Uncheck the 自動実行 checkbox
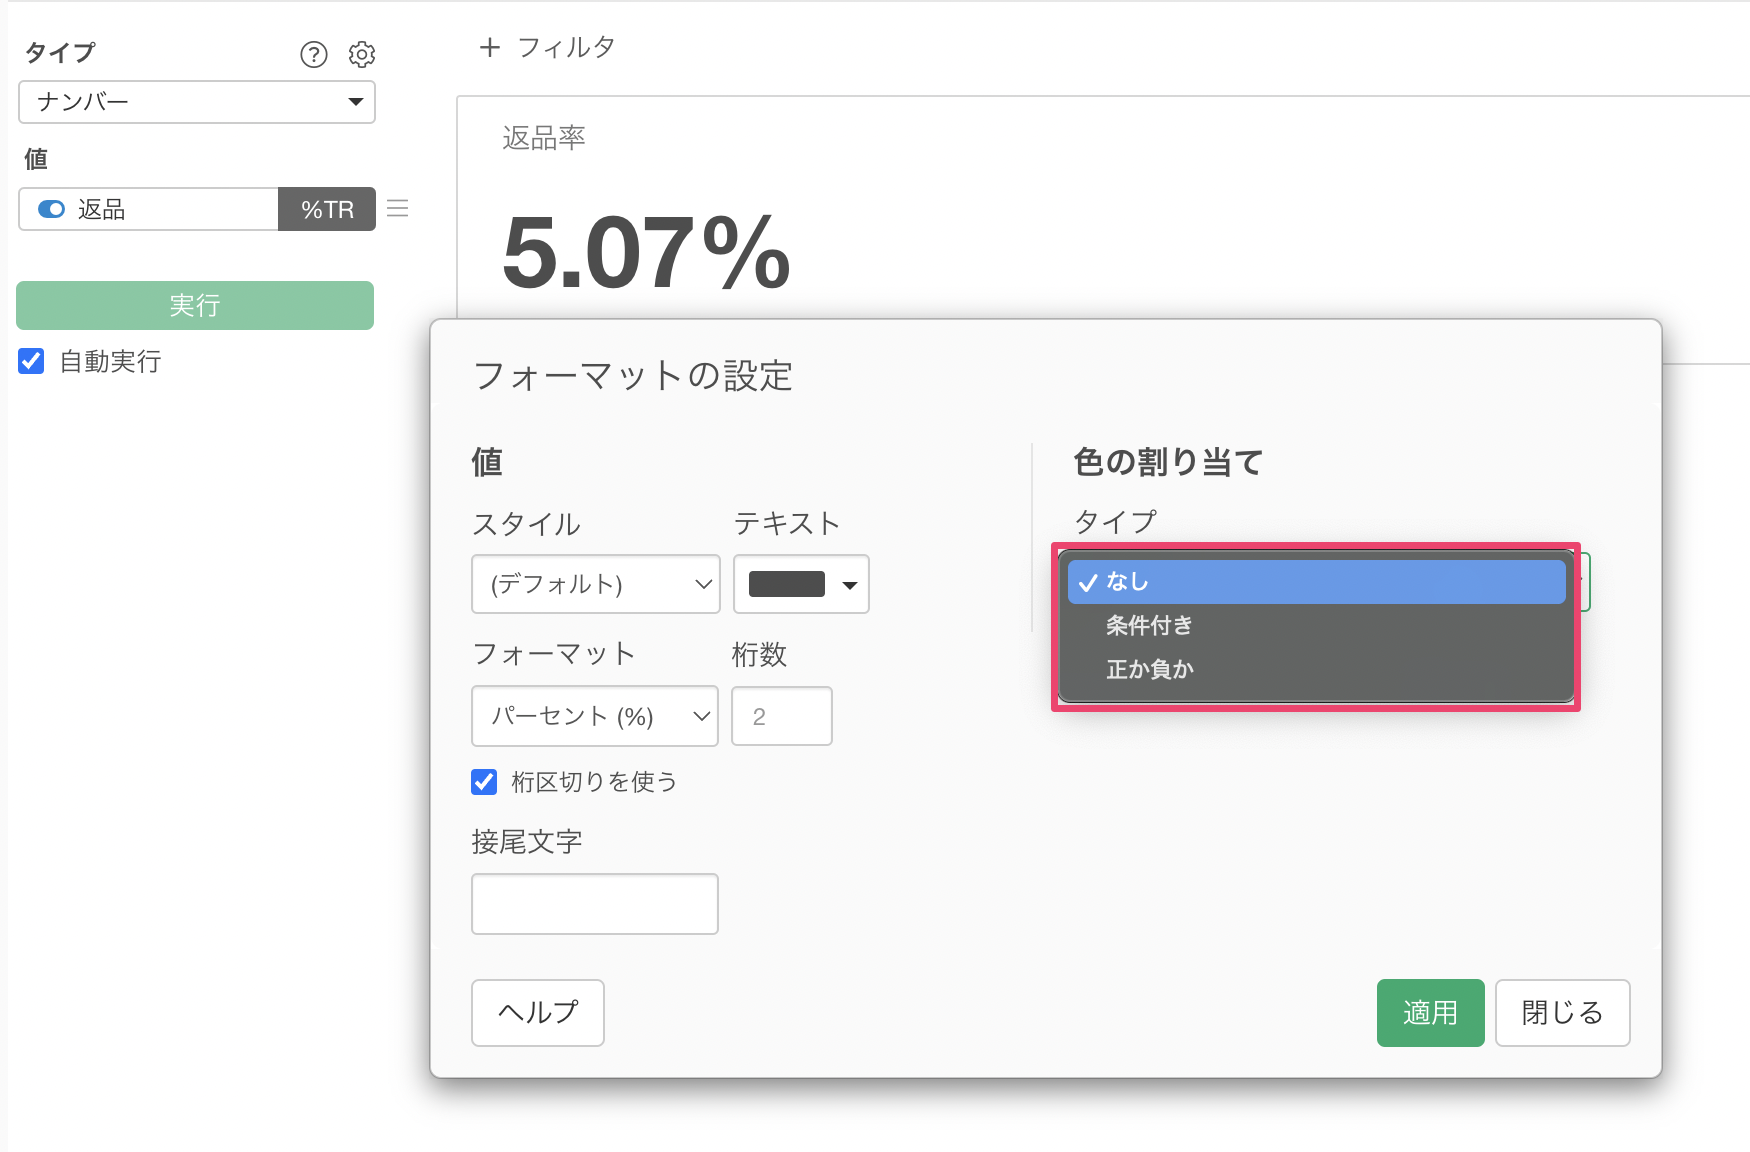1750x1152 pixels. (32, 361)
